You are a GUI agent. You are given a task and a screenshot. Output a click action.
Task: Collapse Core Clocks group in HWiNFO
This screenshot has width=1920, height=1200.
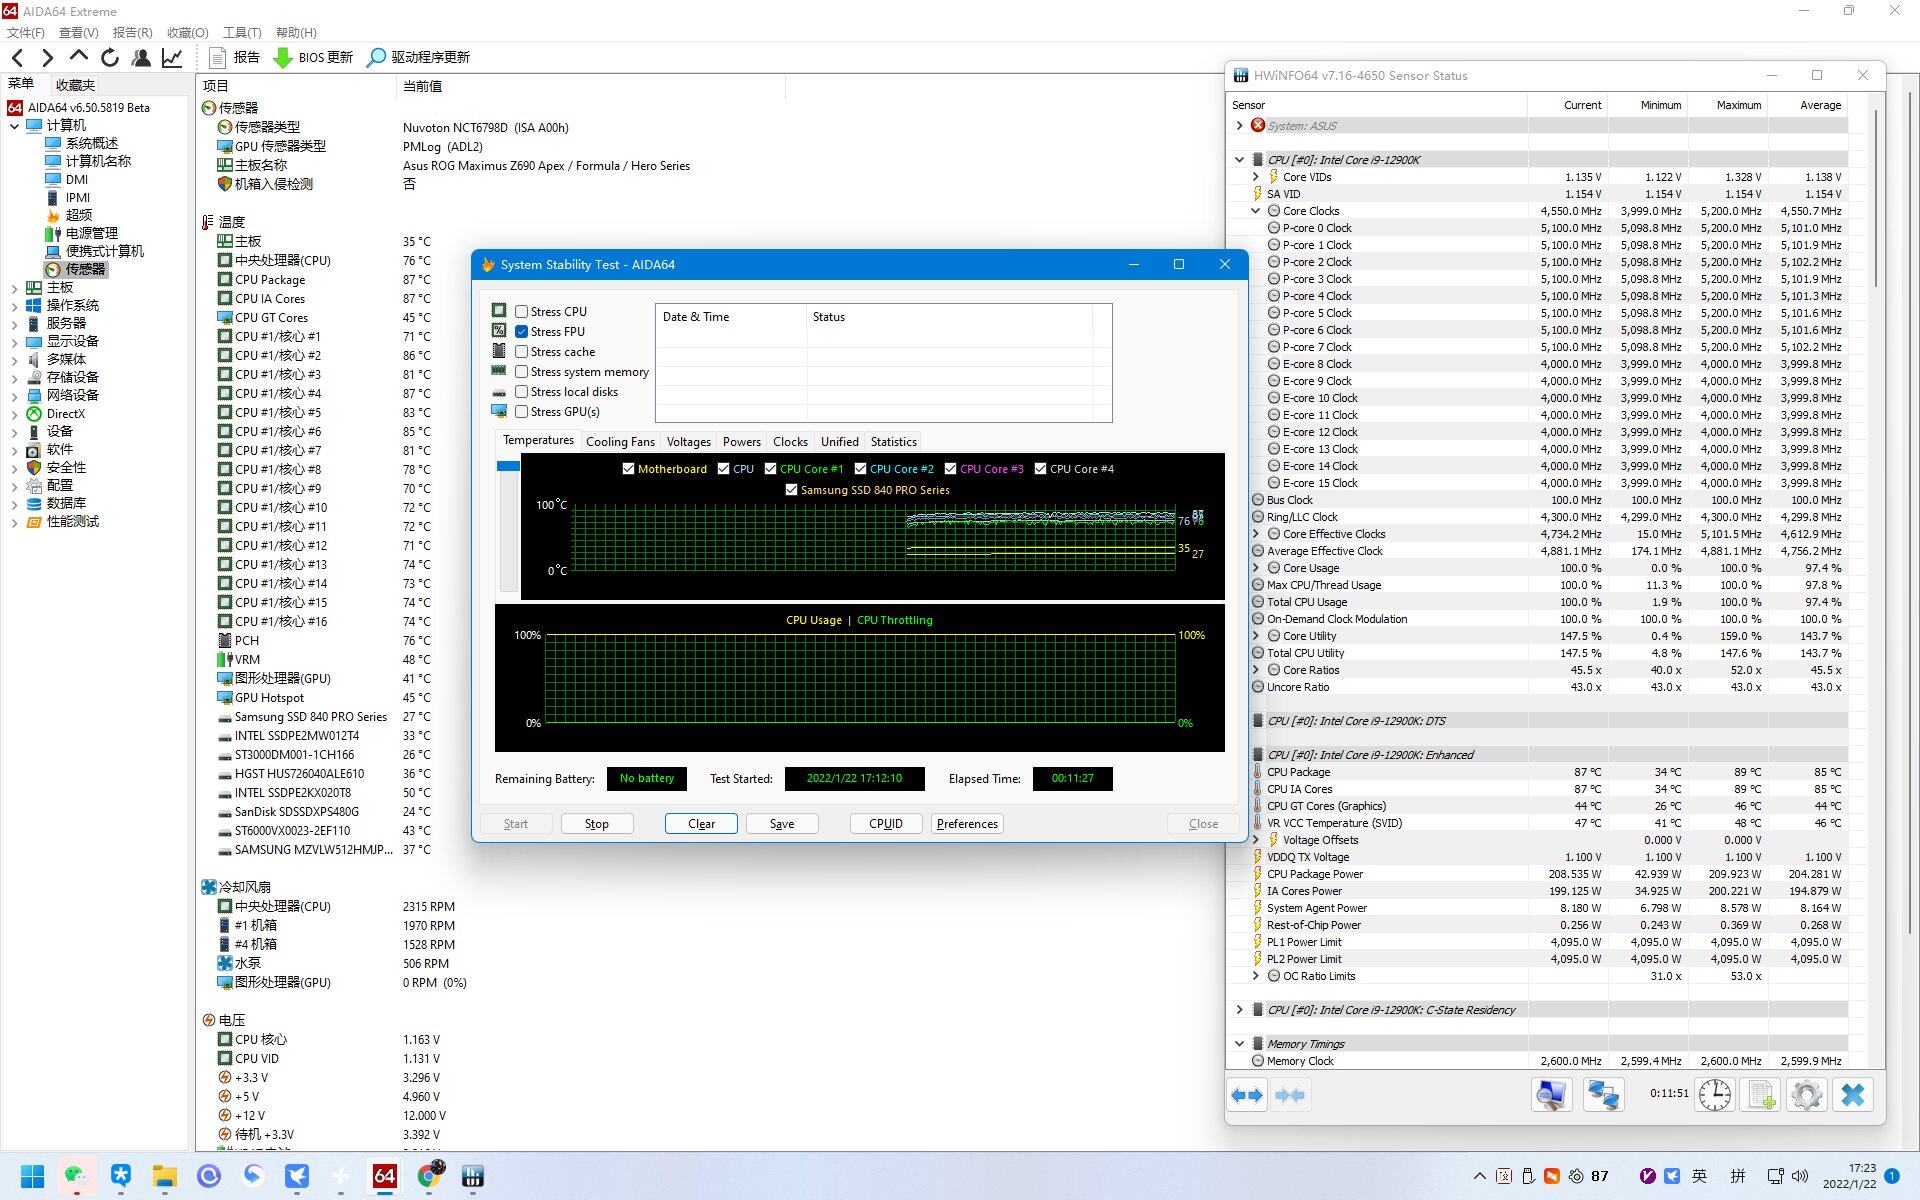[x=1256, y=211]
